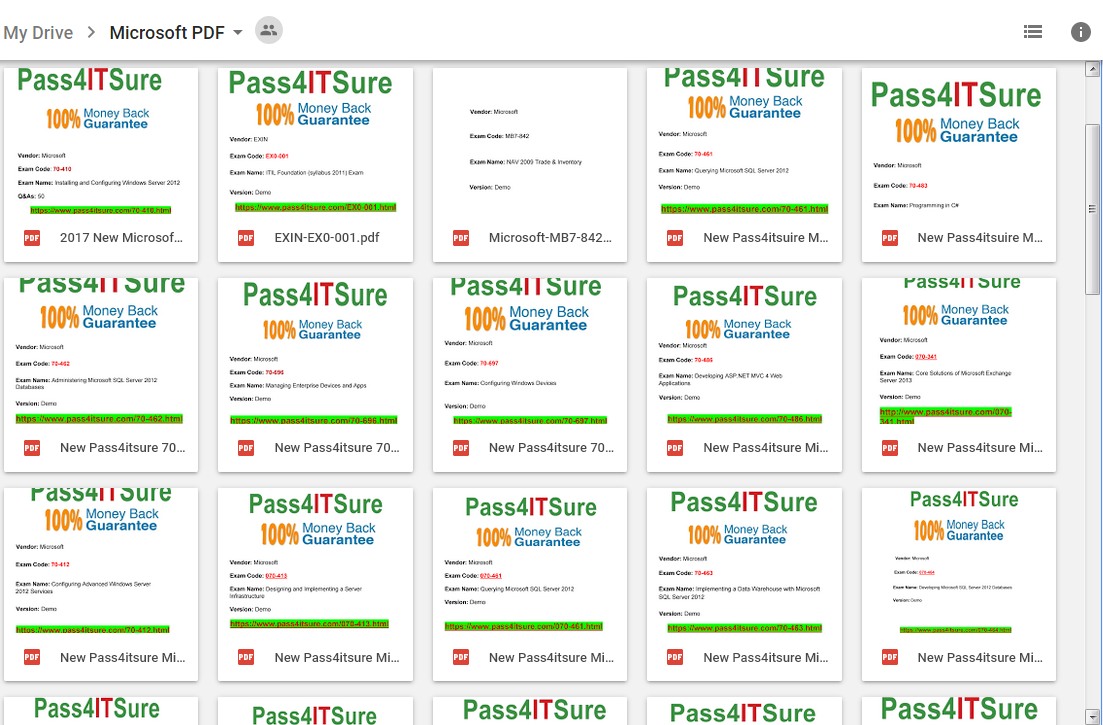Click the vertical scrollbar thumb
This screenshot has height=725, width=1103.
1092,209
